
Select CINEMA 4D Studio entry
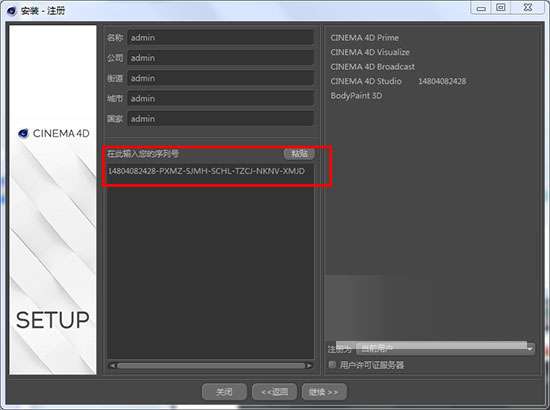tap(366, 81)
